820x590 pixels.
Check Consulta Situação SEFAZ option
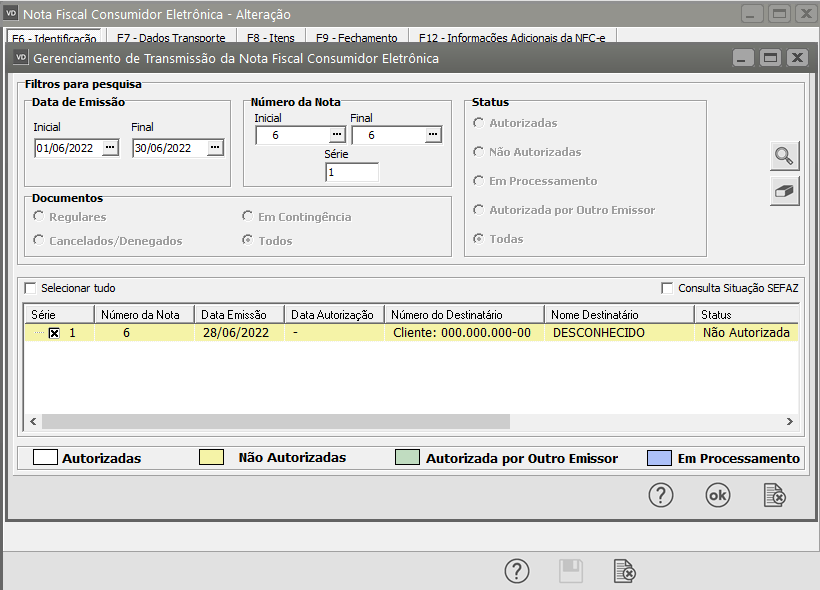(x=667, y=288)
